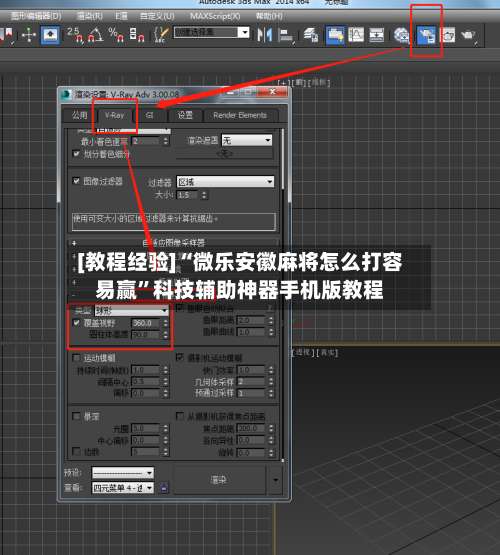Open the MAXScript(X) menu
The height and width of the screenshot is (555, 500).
pos(215,16)
